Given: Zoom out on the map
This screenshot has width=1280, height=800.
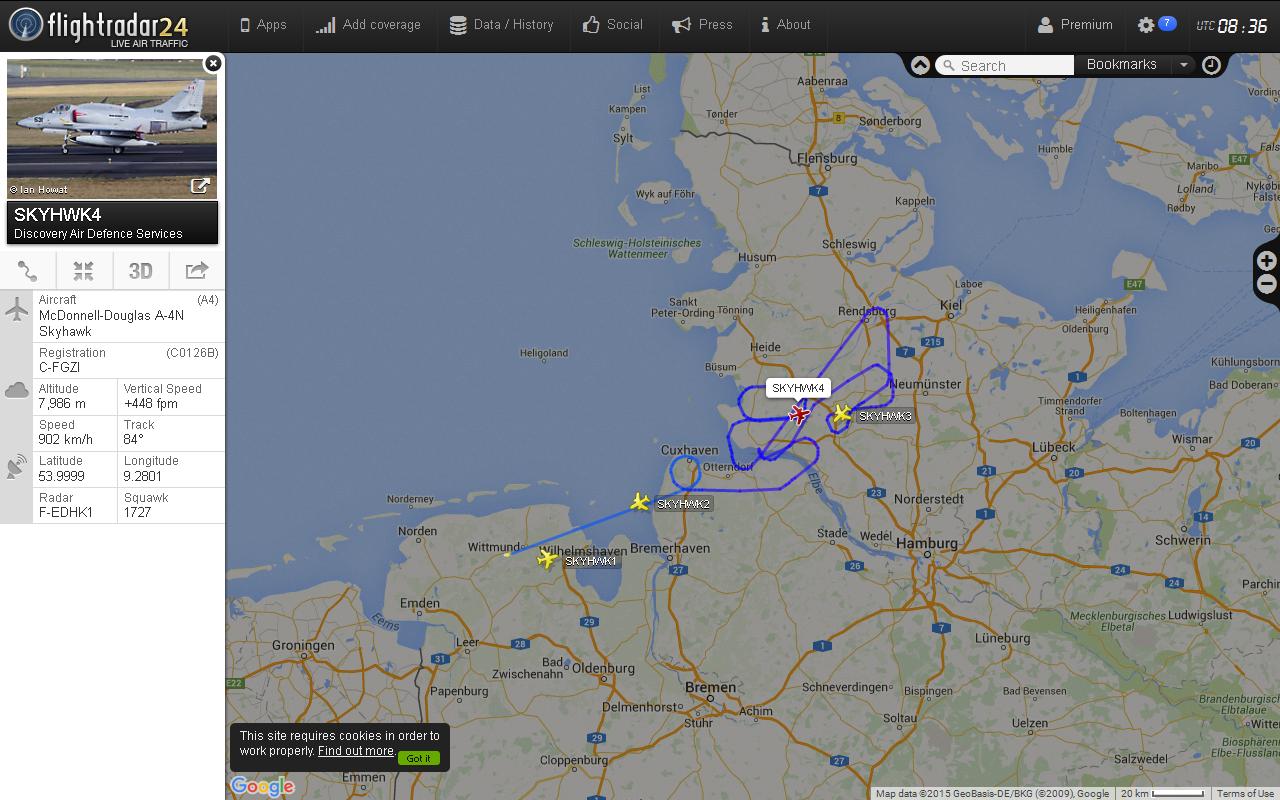Looking at the screenshot, I should tap(1266, 285).
